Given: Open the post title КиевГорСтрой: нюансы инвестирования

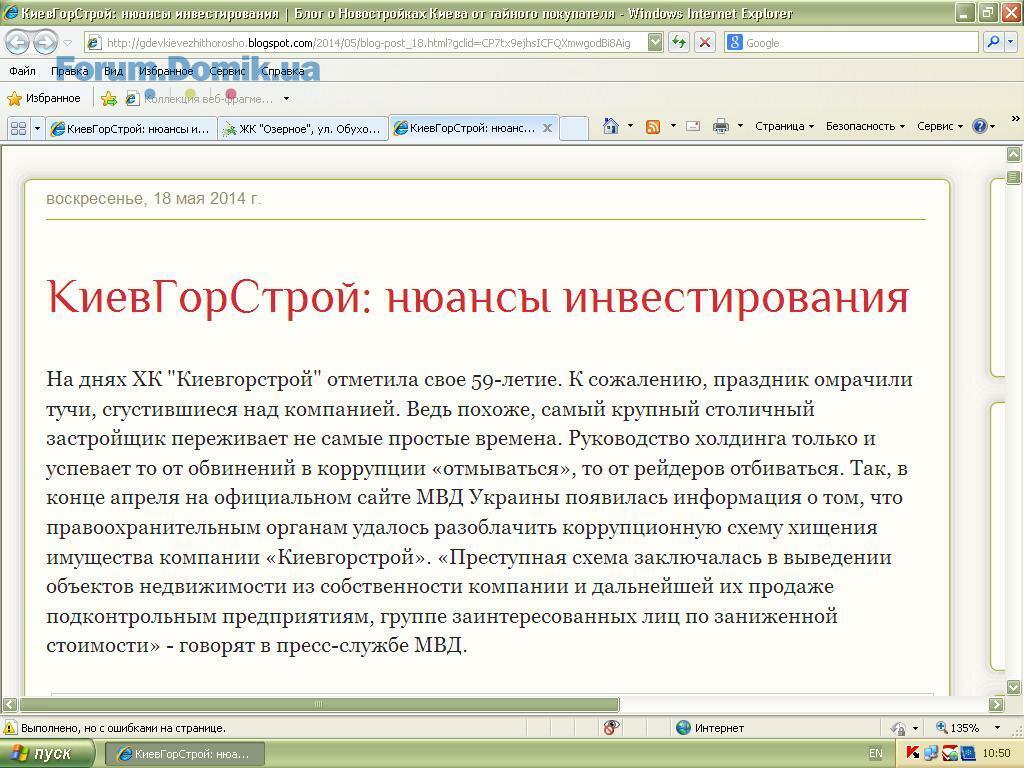Looking at the screenshot, I should click(x=477, y=296).
